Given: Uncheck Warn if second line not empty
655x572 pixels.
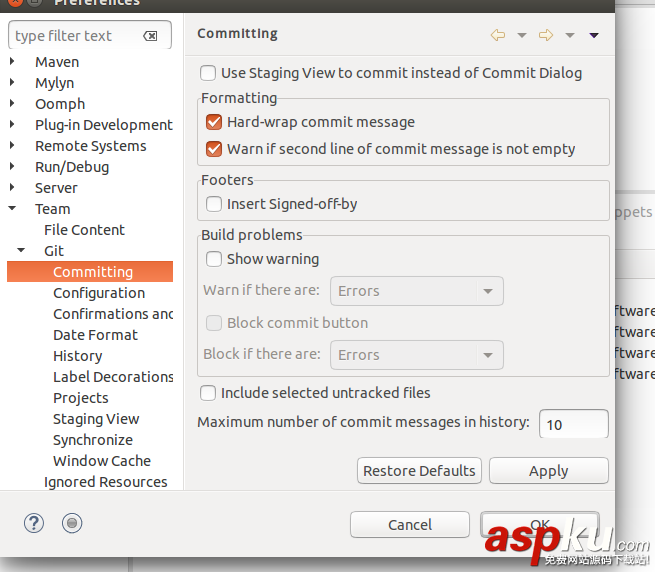Looking at the screenshot, I should pyautogui.click(x=214, y=149).
